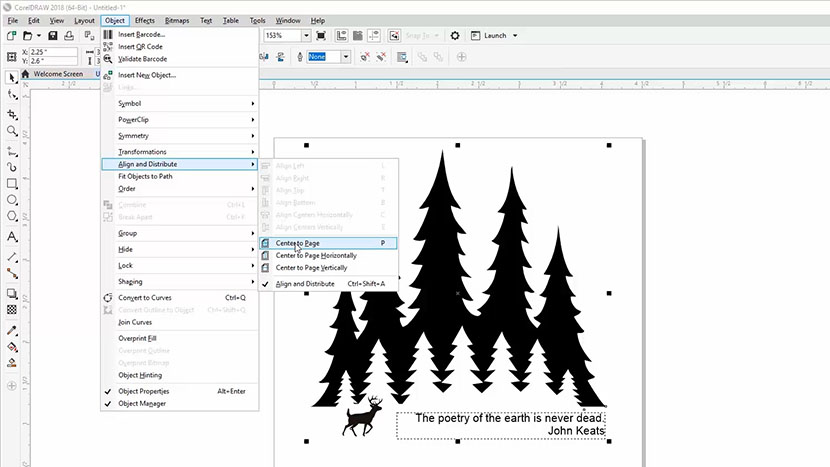
Task: Pick the Ellipse tool
Action: [12, 201]
